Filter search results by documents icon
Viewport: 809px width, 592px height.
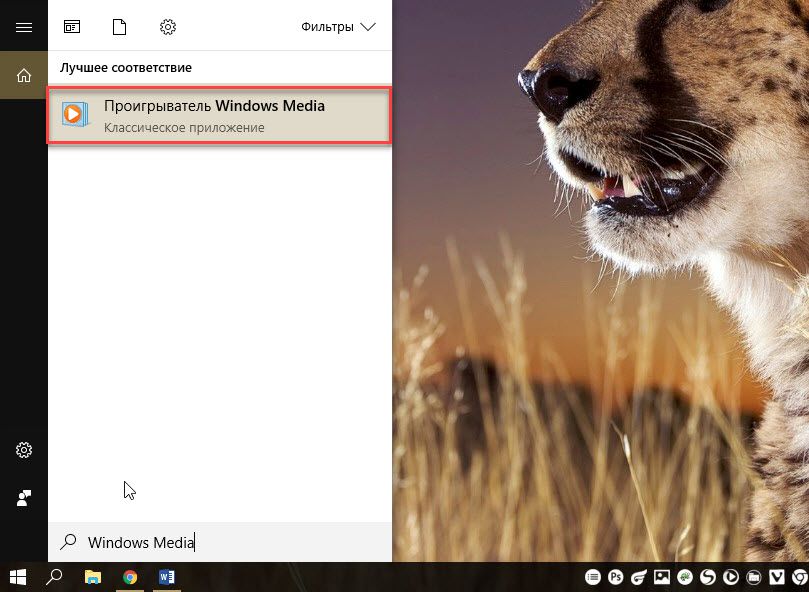(120, 27)
